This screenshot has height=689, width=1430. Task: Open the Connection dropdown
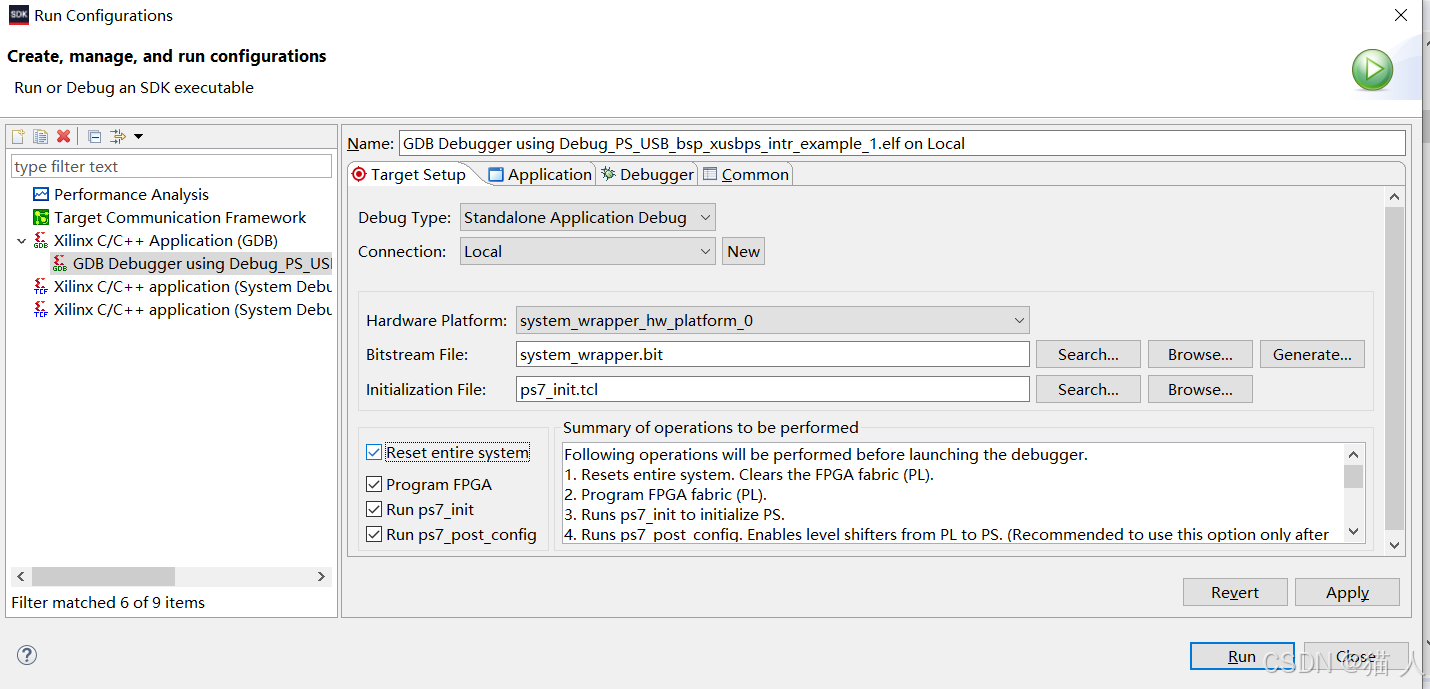(588, 251)
